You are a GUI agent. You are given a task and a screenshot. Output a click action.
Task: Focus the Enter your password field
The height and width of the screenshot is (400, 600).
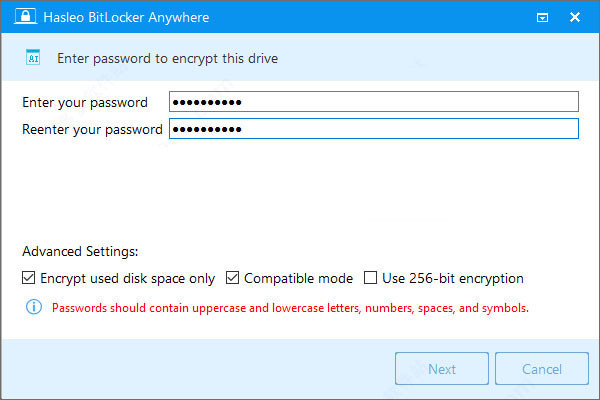(x=374, y=102)
